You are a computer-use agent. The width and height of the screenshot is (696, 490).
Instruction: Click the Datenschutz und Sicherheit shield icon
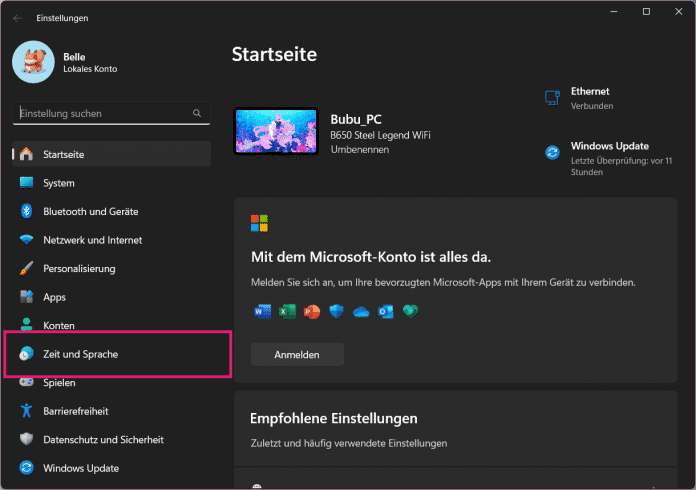(x=26, y=439)
